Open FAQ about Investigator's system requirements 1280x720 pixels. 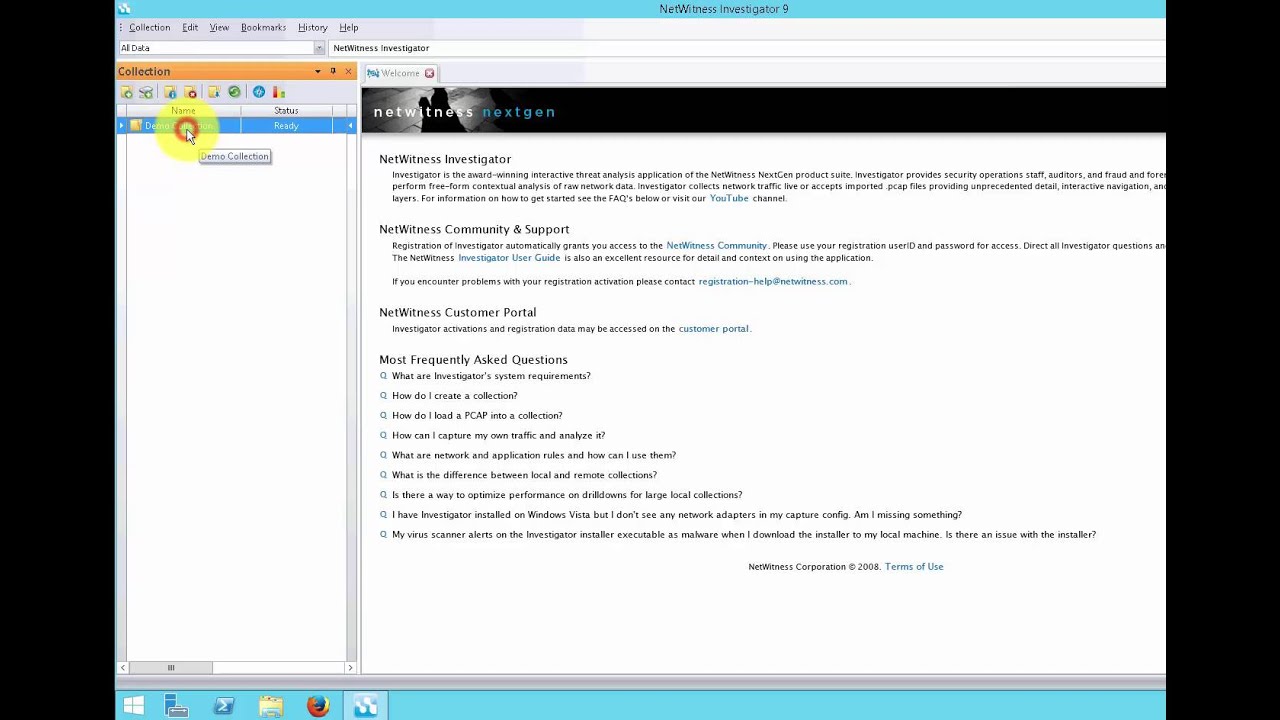click(491, 376)
